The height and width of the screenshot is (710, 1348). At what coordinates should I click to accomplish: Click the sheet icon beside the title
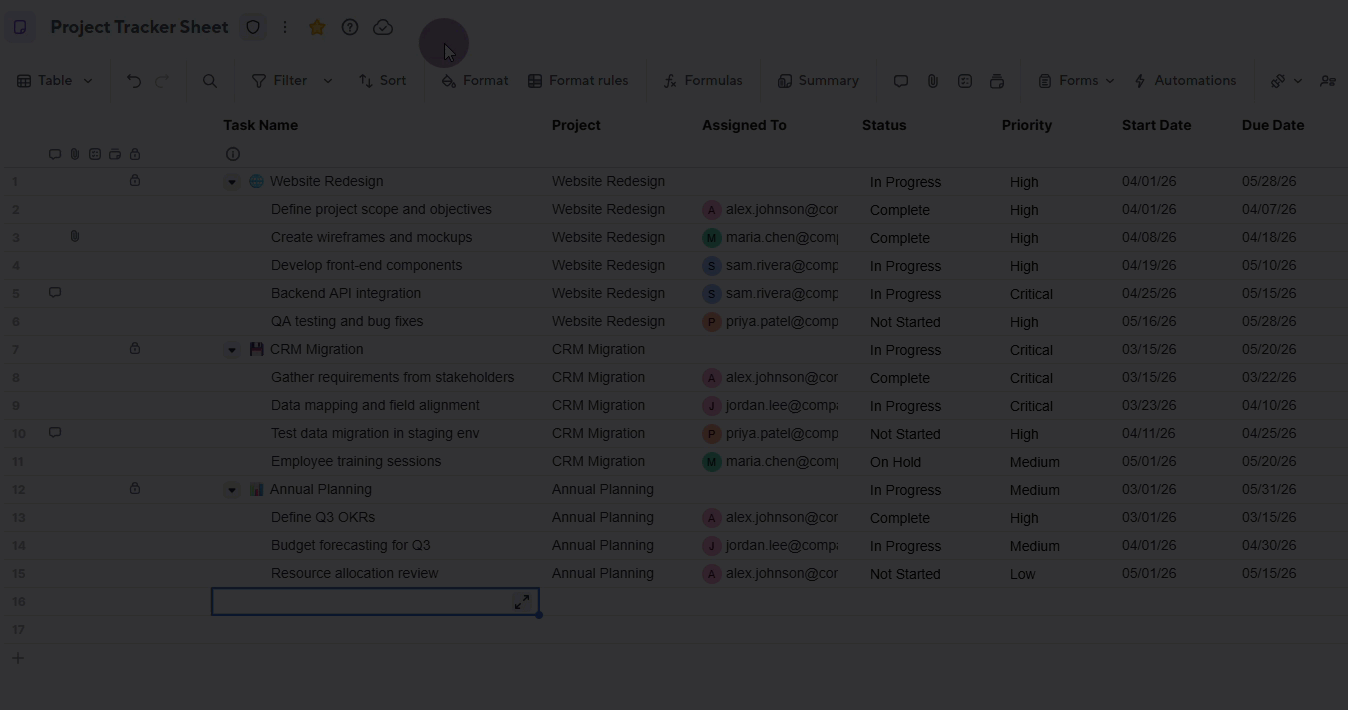[x=20, y=27]
